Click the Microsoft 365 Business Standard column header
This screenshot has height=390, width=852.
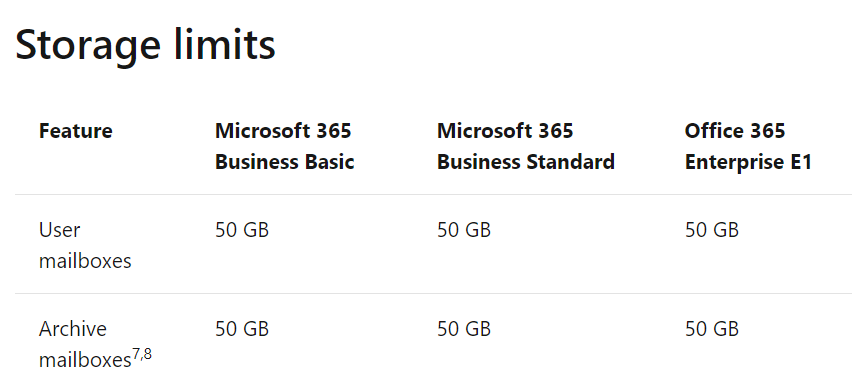(525, 146)
